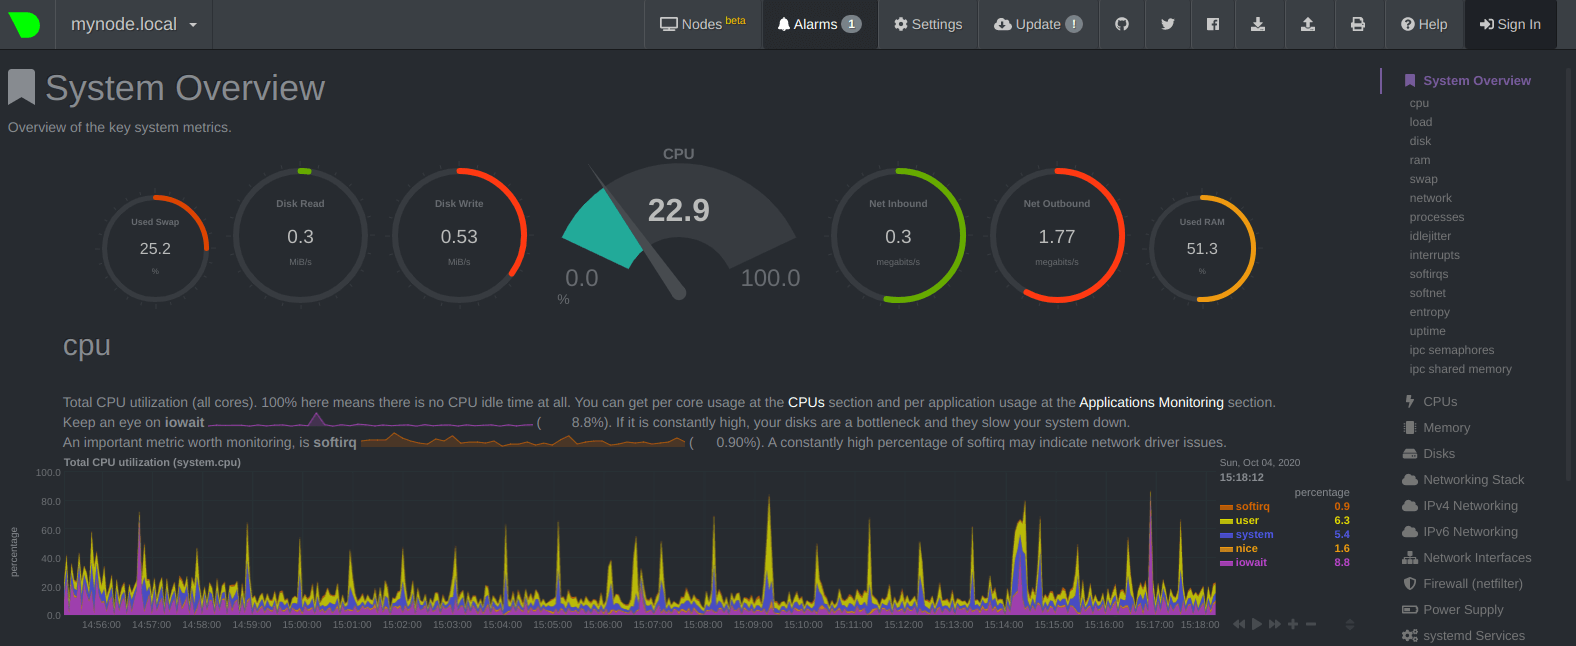Open the Facebook icon link
The image size is (1576, 646).
(x=1212, y=24)
